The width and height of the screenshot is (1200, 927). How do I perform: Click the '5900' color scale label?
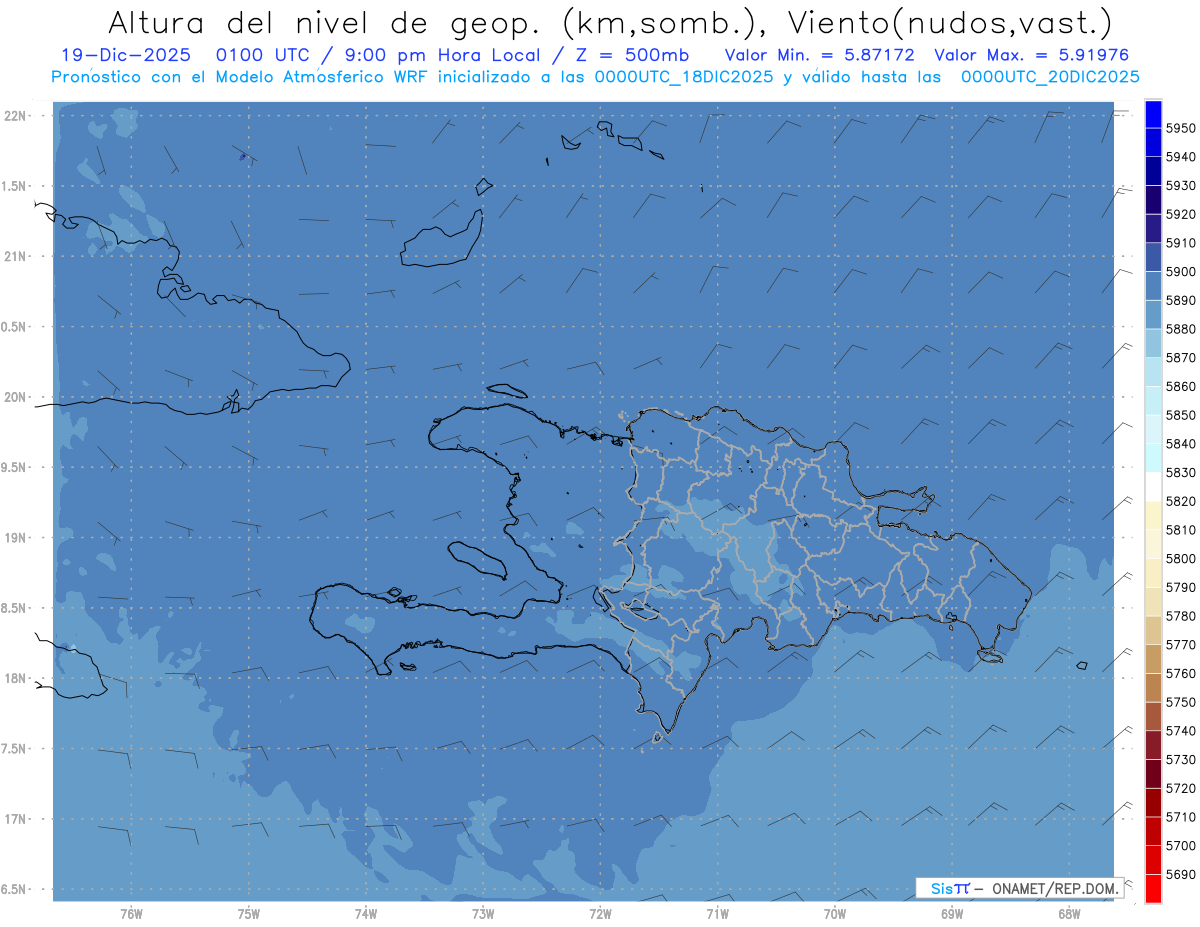pyautogui.click(x=1181, y=271)
